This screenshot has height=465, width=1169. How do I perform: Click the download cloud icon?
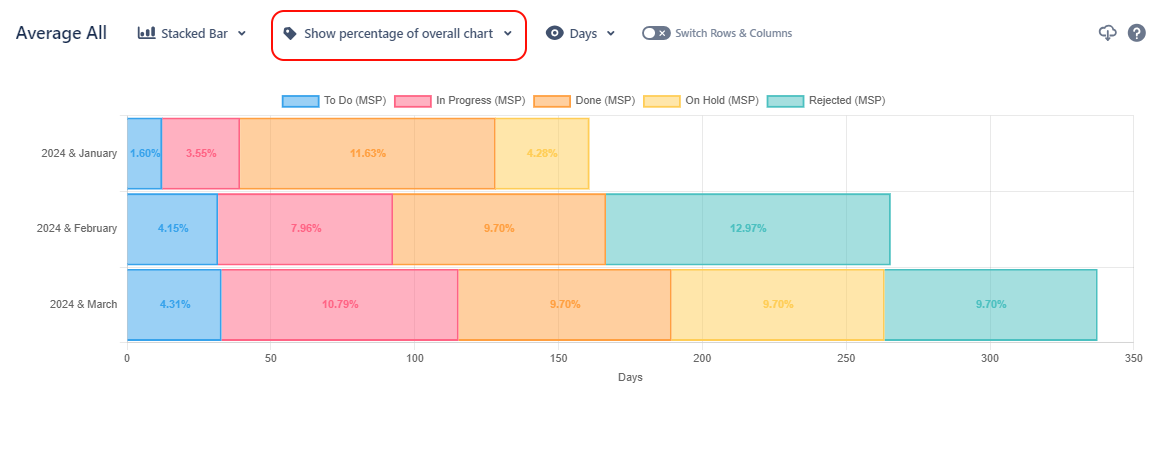[1107, 33]
